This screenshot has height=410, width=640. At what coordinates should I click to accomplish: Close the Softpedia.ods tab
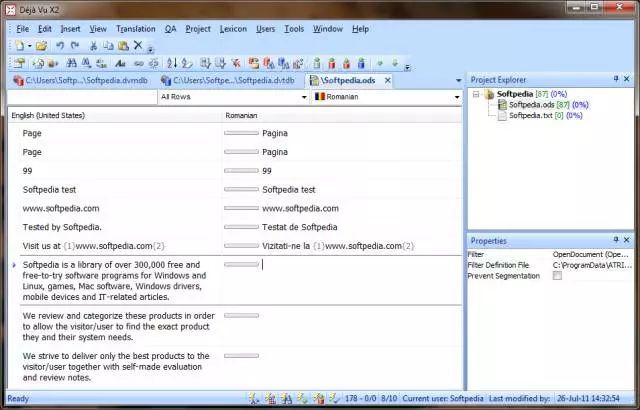(x=388, y=80)
